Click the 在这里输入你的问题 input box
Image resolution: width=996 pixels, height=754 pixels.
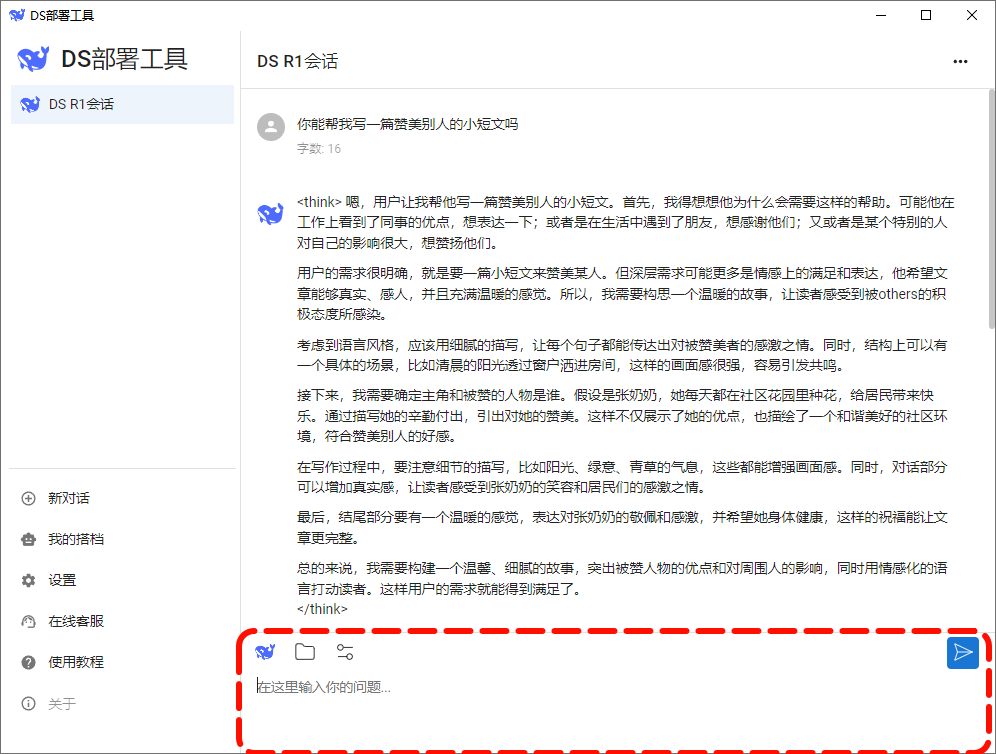616,708
